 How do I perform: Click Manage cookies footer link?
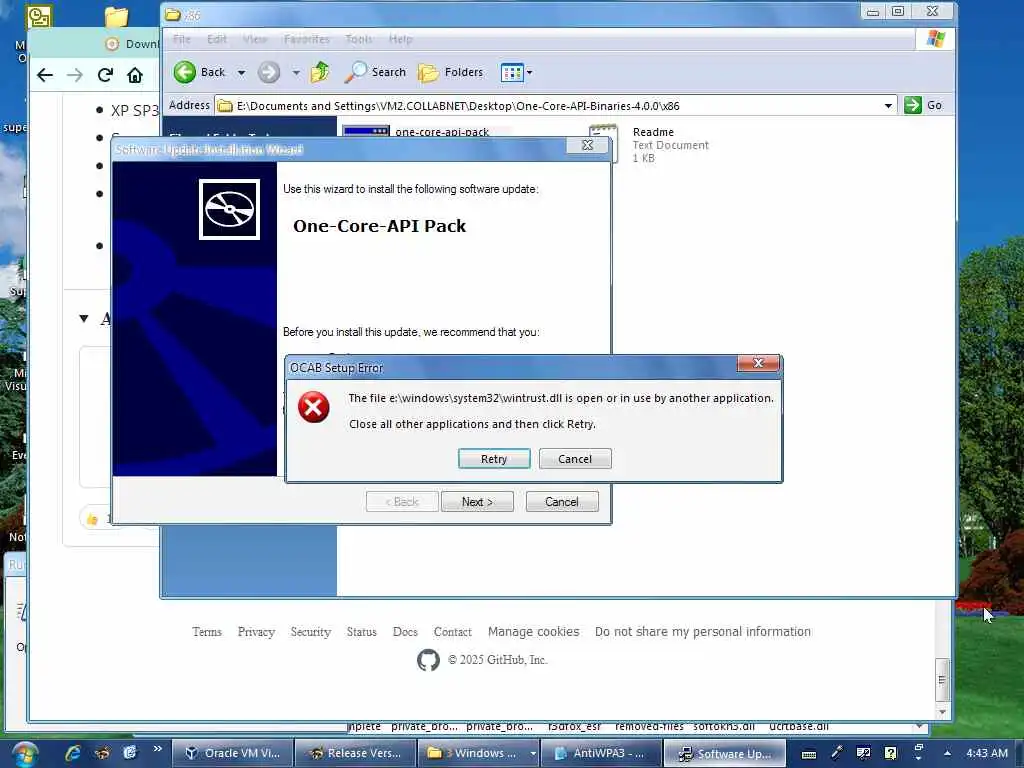tap(534, 632)
